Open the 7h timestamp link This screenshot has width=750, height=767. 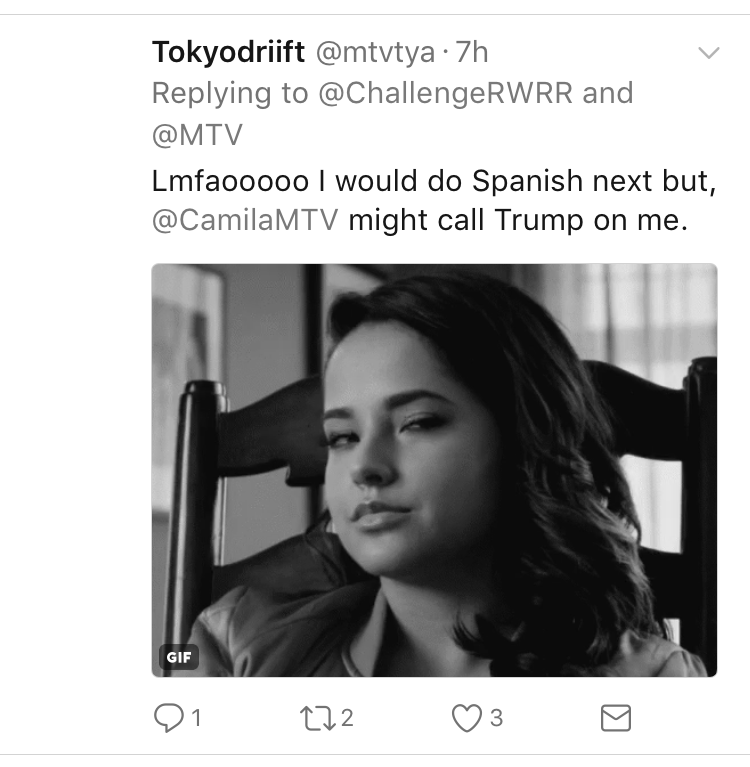pos(472,52)
